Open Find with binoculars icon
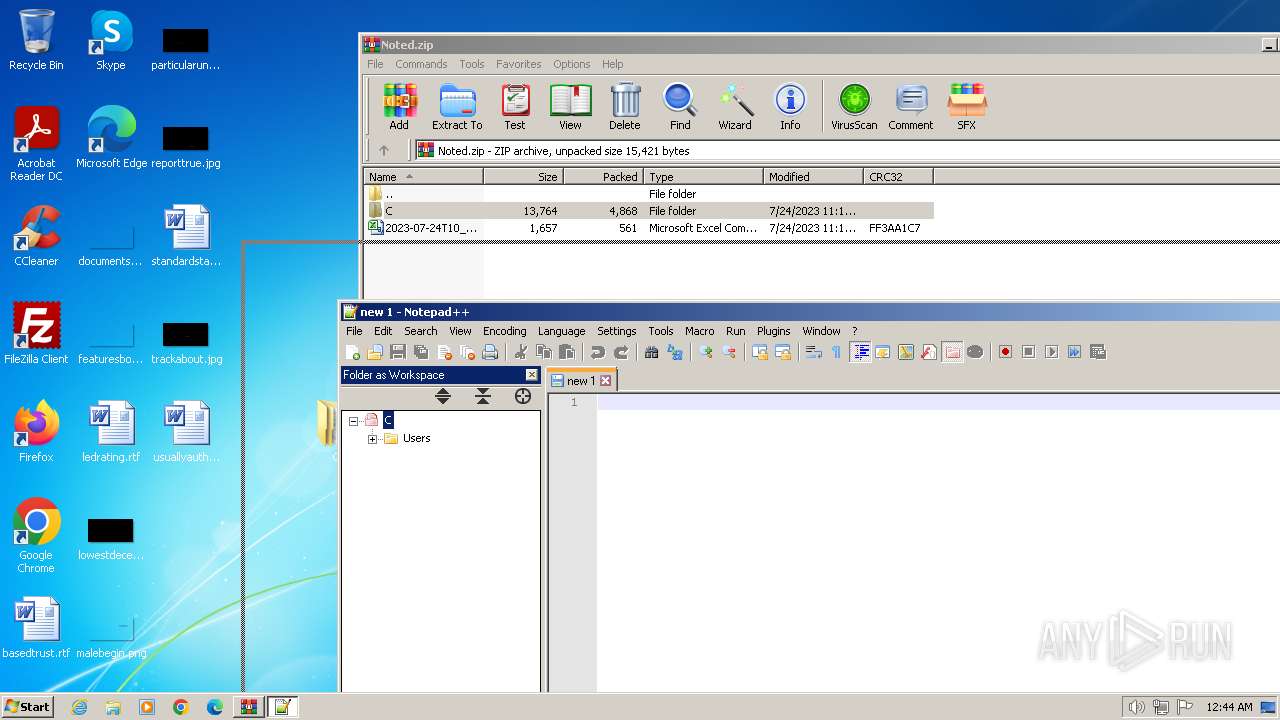The image size is (1280, 720). point(651,352)
